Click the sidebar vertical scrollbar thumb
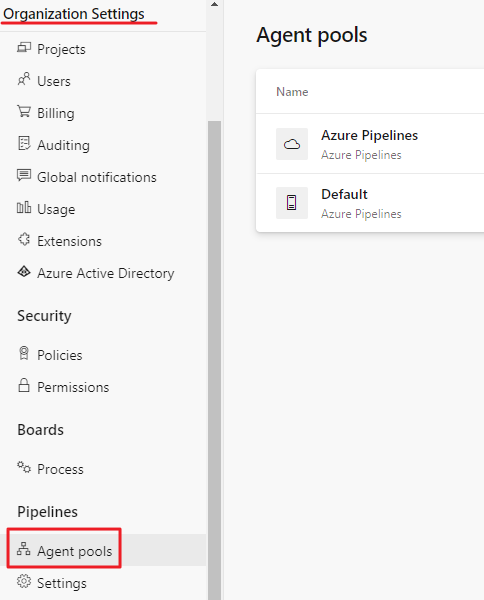Image resolution: width=484 pixels, height=600 pixels. coord(215,360)
